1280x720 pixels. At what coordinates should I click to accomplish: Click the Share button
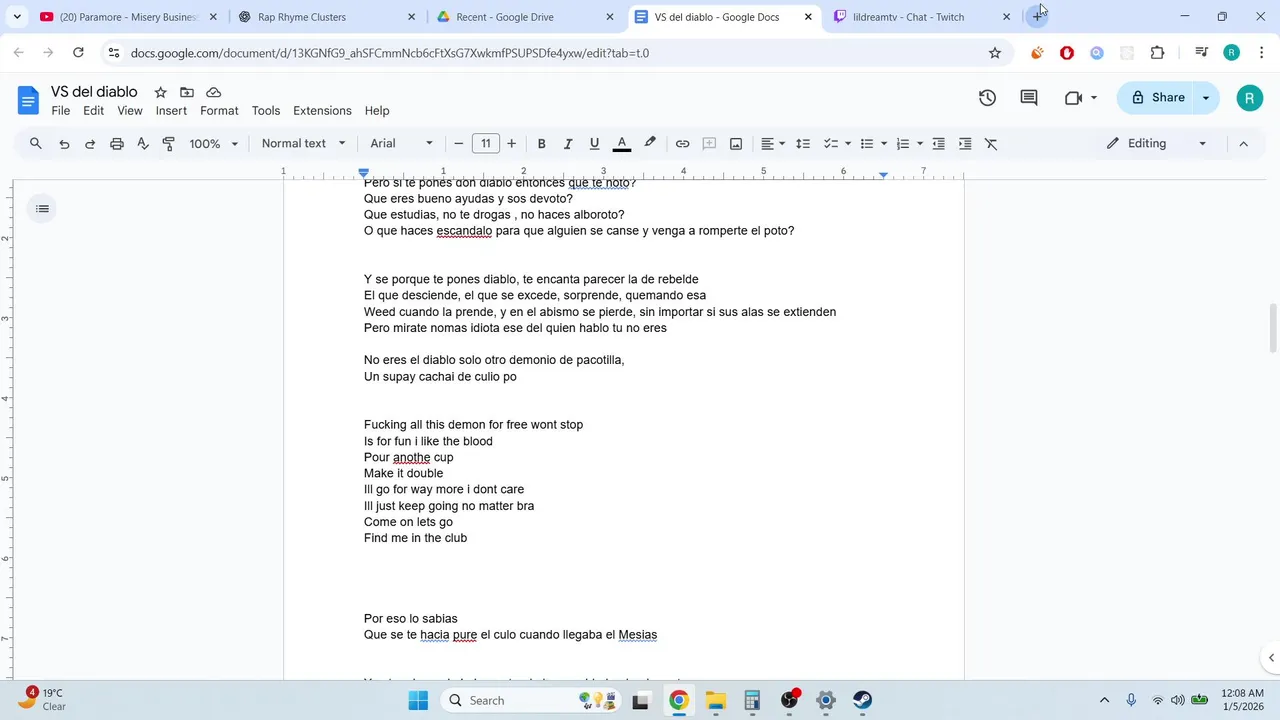click(x=1157, y=97)
